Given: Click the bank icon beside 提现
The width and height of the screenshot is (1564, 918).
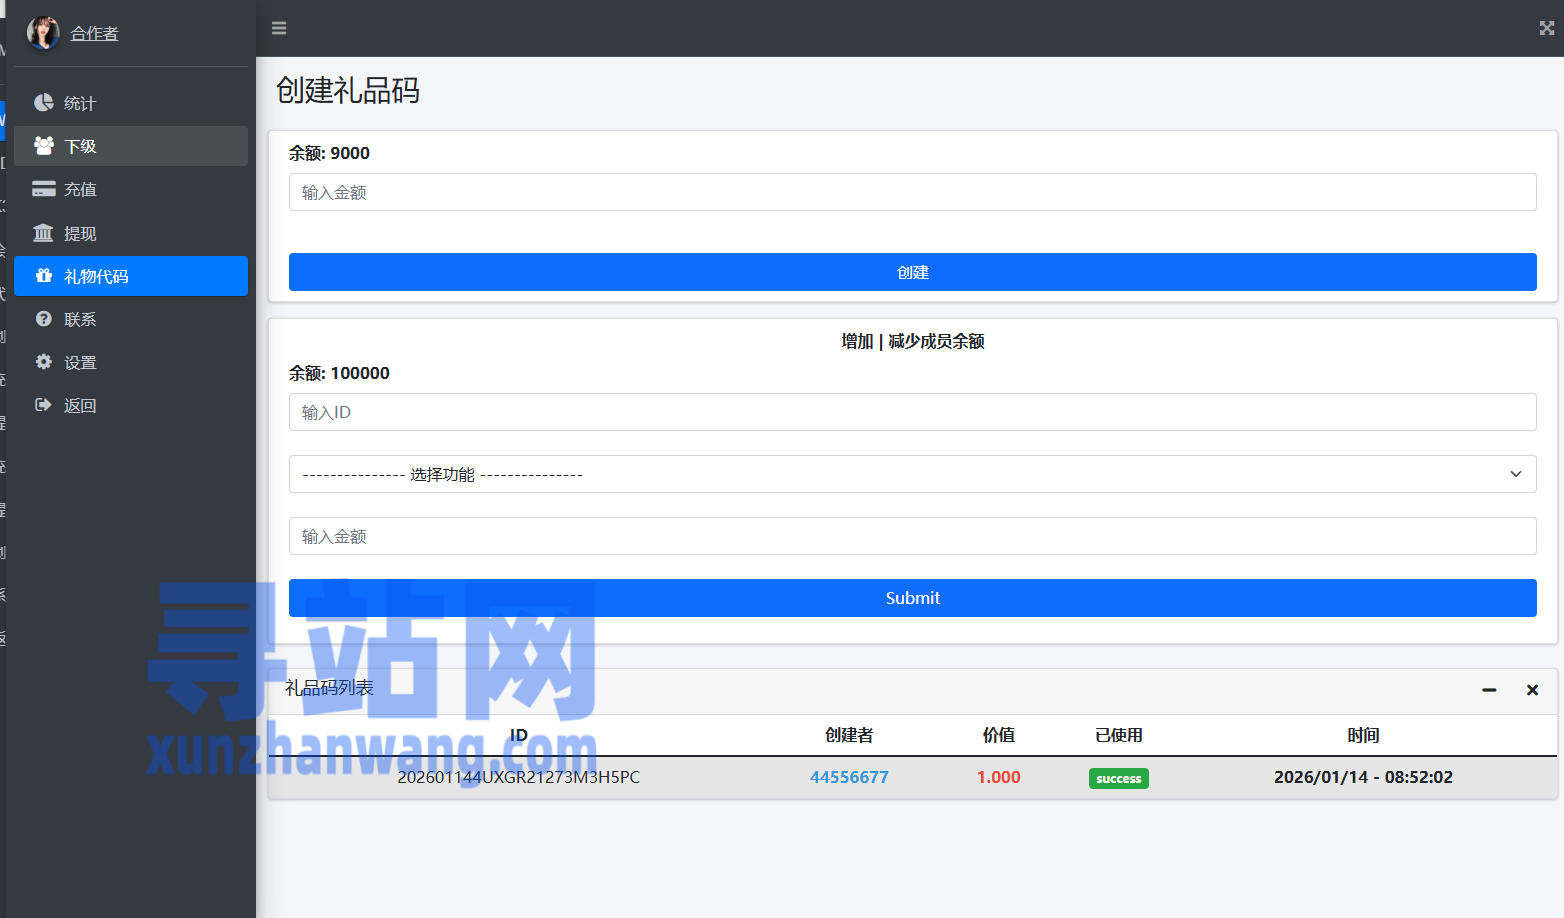Looking at the screenshot, I should pos(43,233).
